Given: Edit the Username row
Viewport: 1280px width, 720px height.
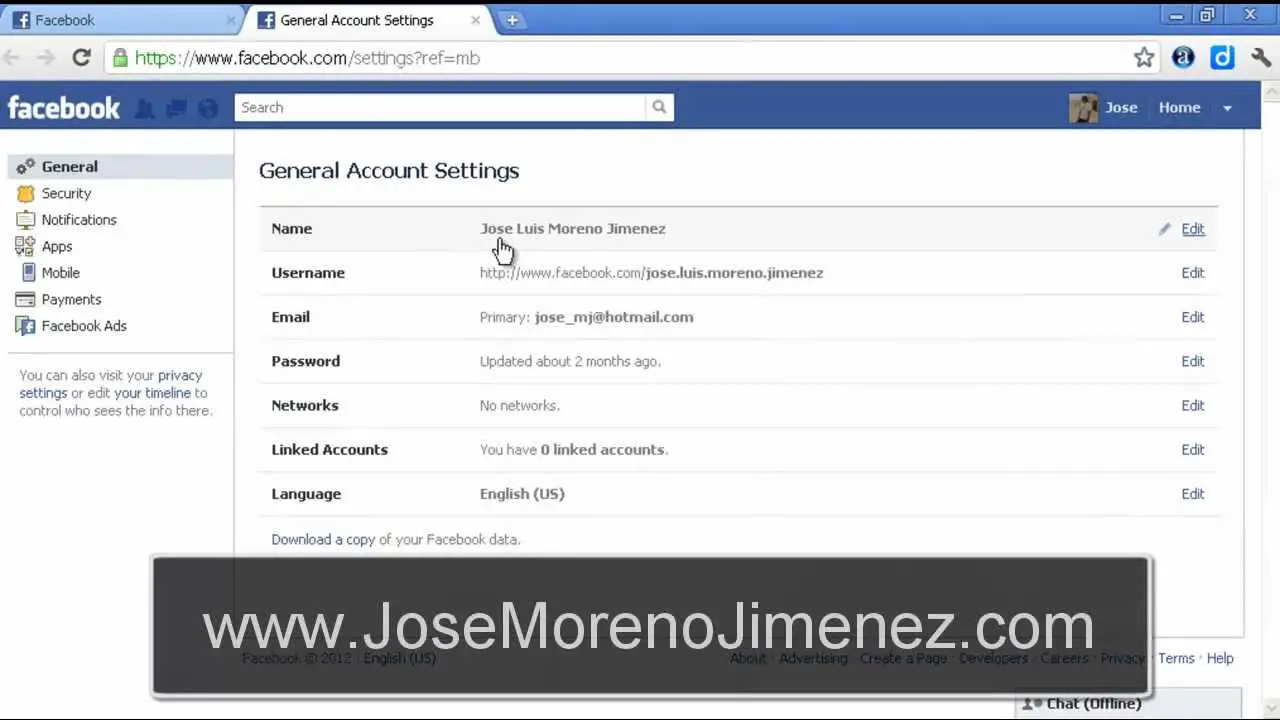Looking at the screenshot, I should coord(1193,273).
